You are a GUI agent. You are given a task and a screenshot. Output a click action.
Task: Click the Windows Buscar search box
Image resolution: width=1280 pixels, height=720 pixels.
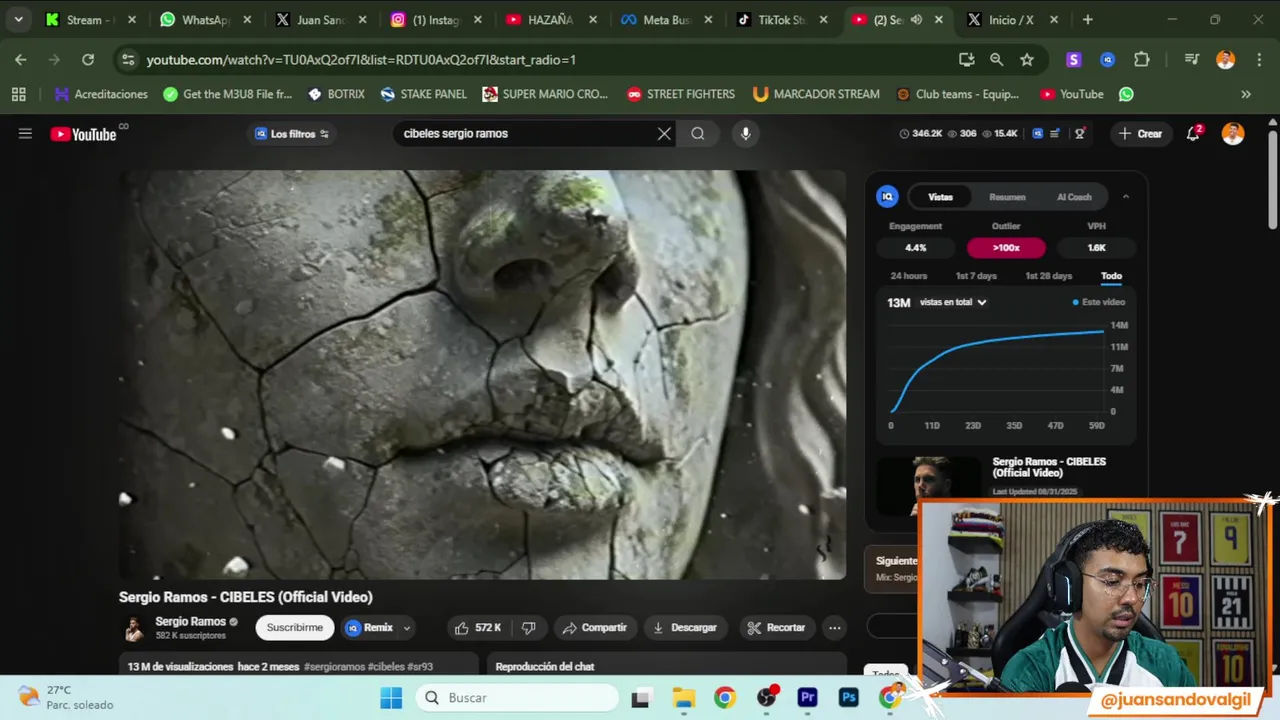coord(518,697)
